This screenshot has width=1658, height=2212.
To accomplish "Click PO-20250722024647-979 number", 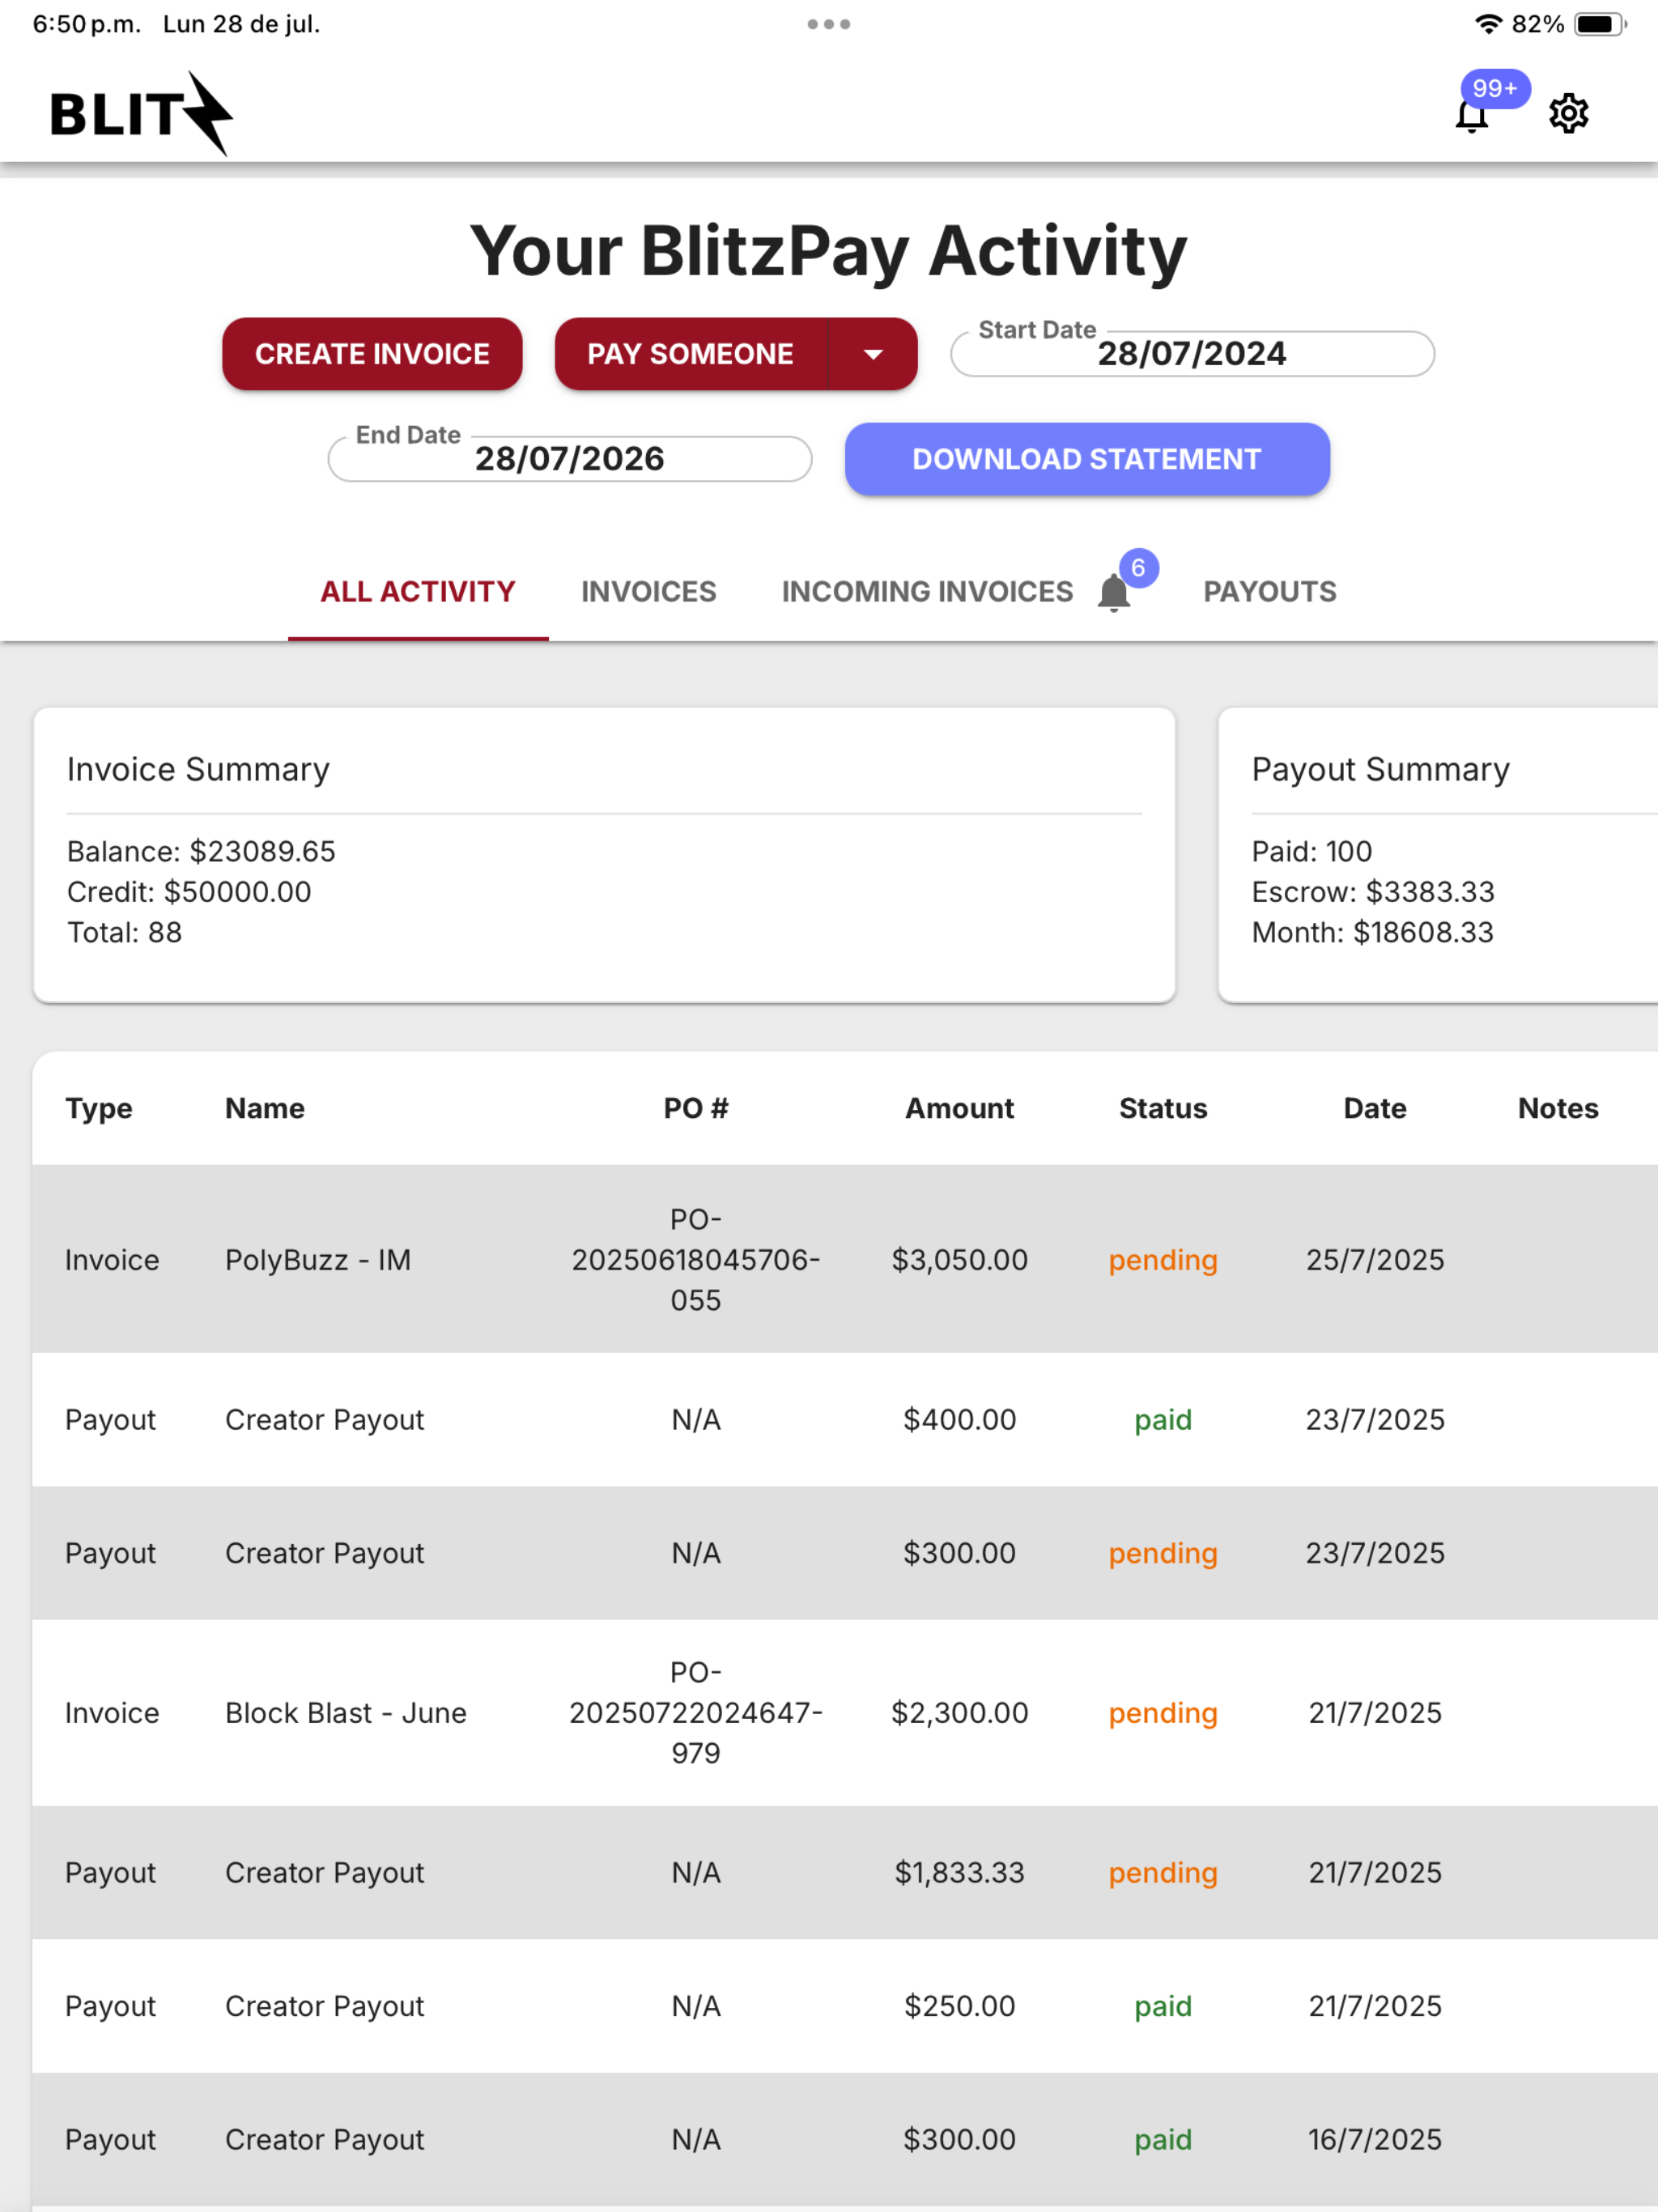I will 696,1712.
